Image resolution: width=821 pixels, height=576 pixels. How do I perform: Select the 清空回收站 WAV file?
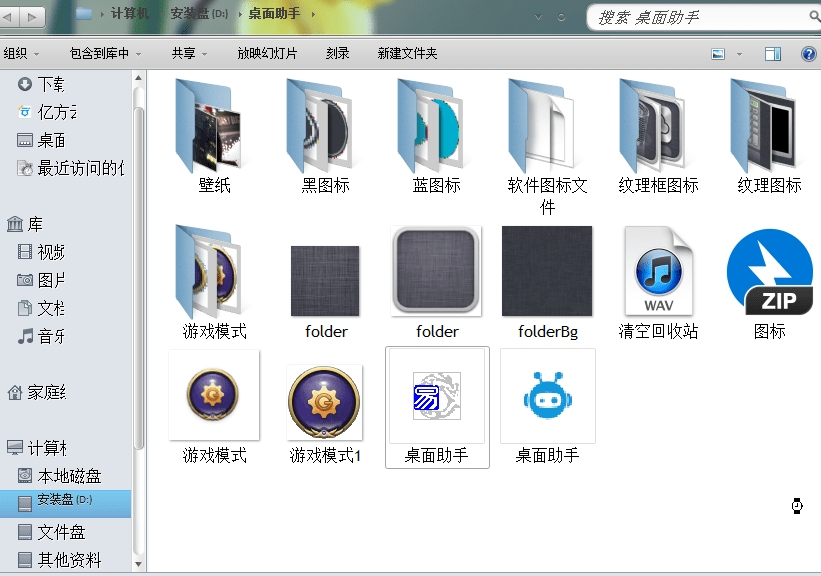coord(658,271)
